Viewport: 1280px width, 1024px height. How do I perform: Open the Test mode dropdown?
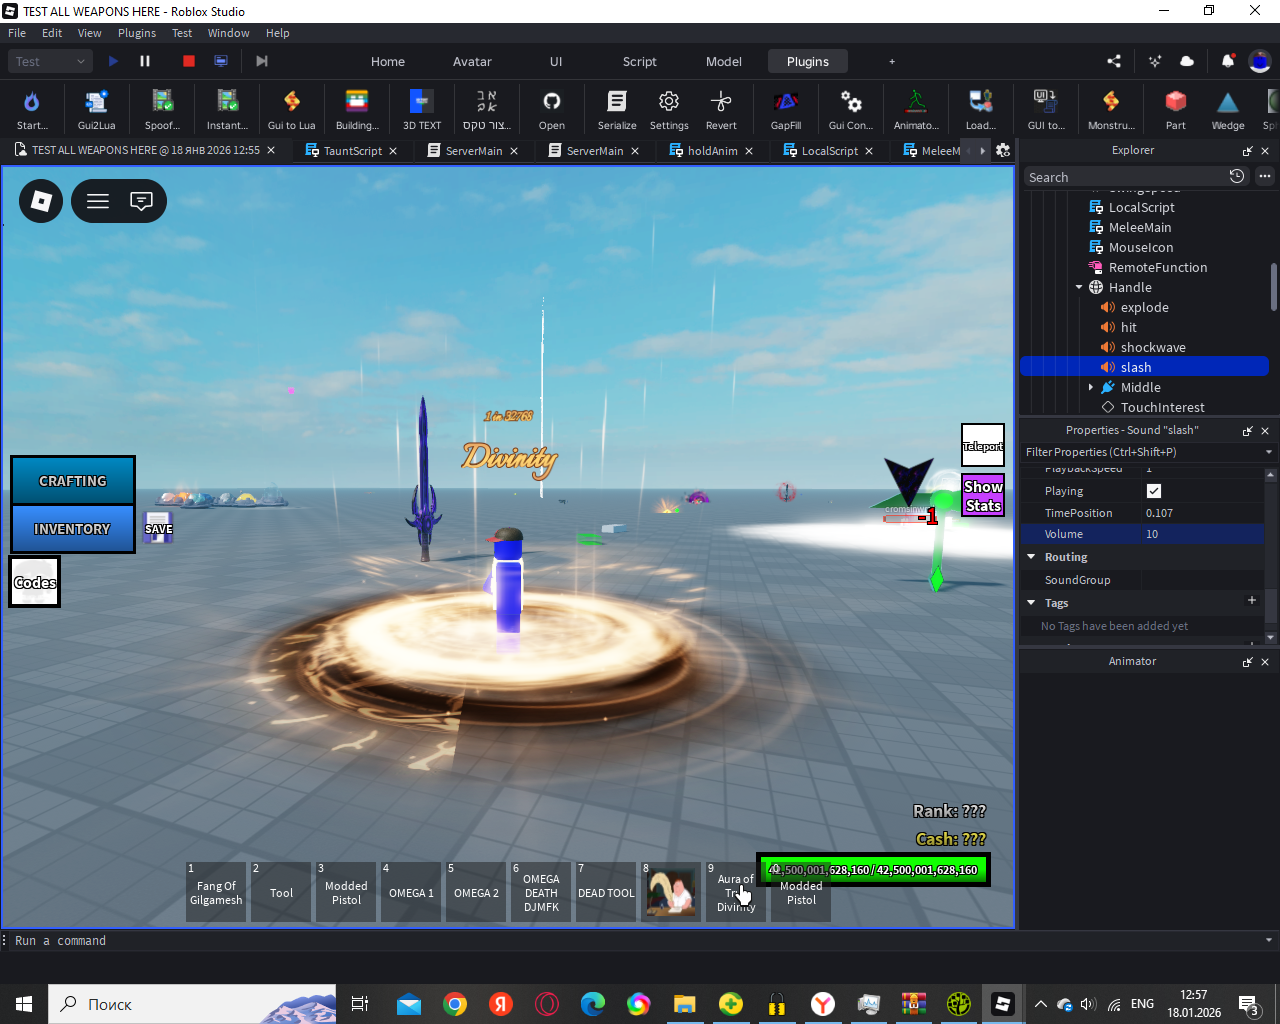[x=52, y=61]
